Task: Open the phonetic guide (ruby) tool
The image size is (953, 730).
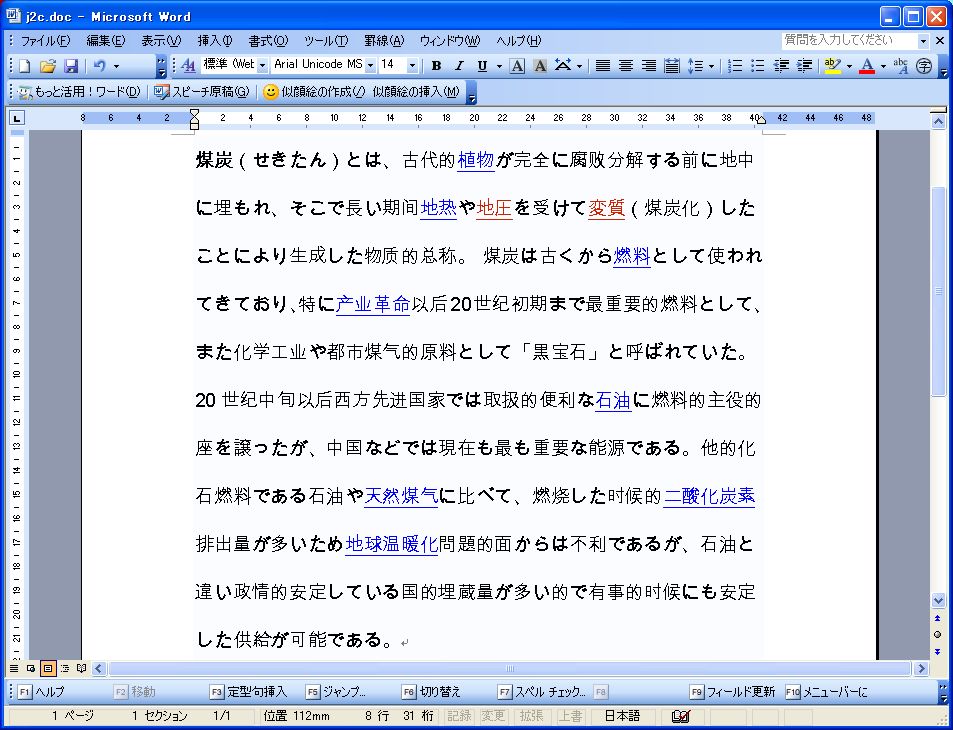Action: pyautogui.click(x=901, y=66)
